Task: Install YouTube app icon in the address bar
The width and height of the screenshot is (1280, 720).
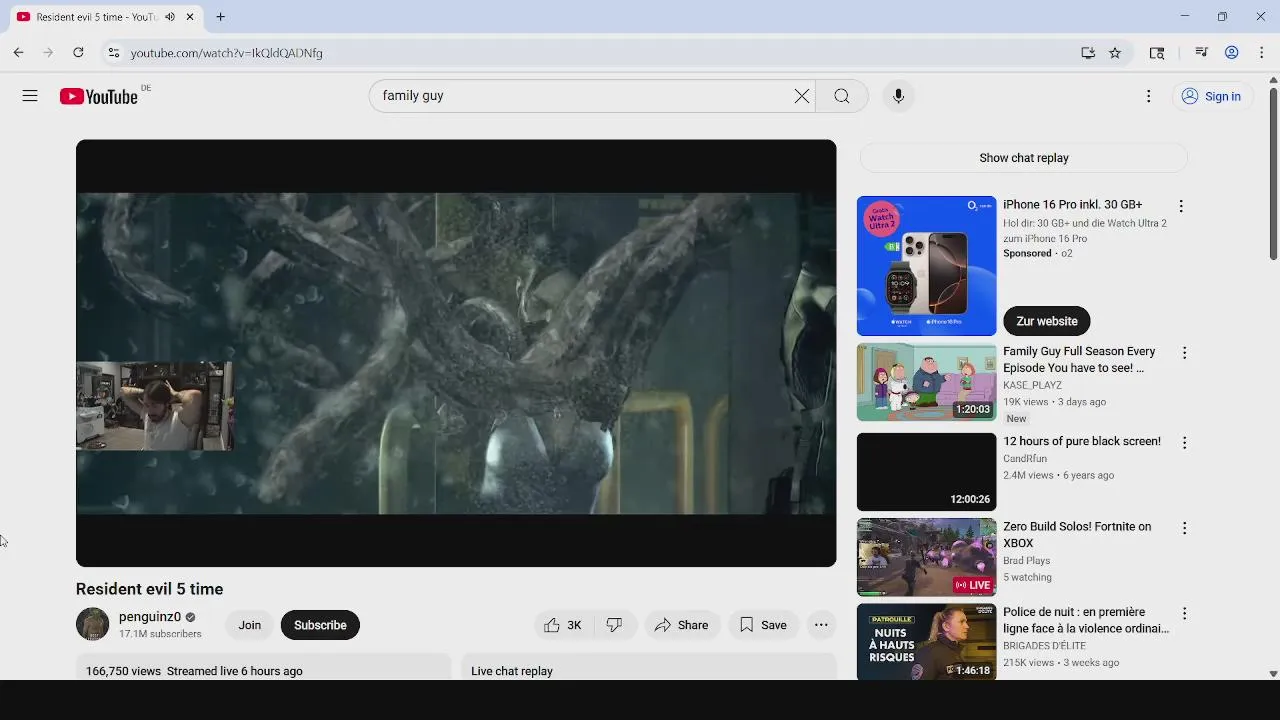Action: point(1088,53)
